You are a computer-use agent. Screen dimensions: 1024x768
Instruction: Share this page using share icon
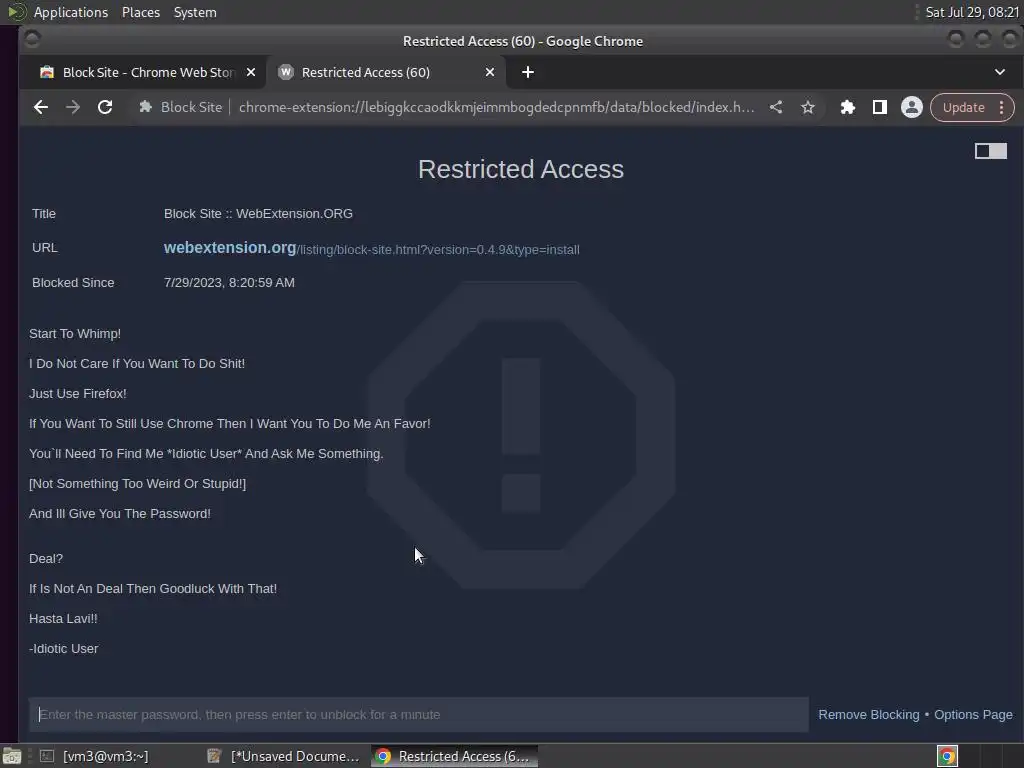[776, 107]
